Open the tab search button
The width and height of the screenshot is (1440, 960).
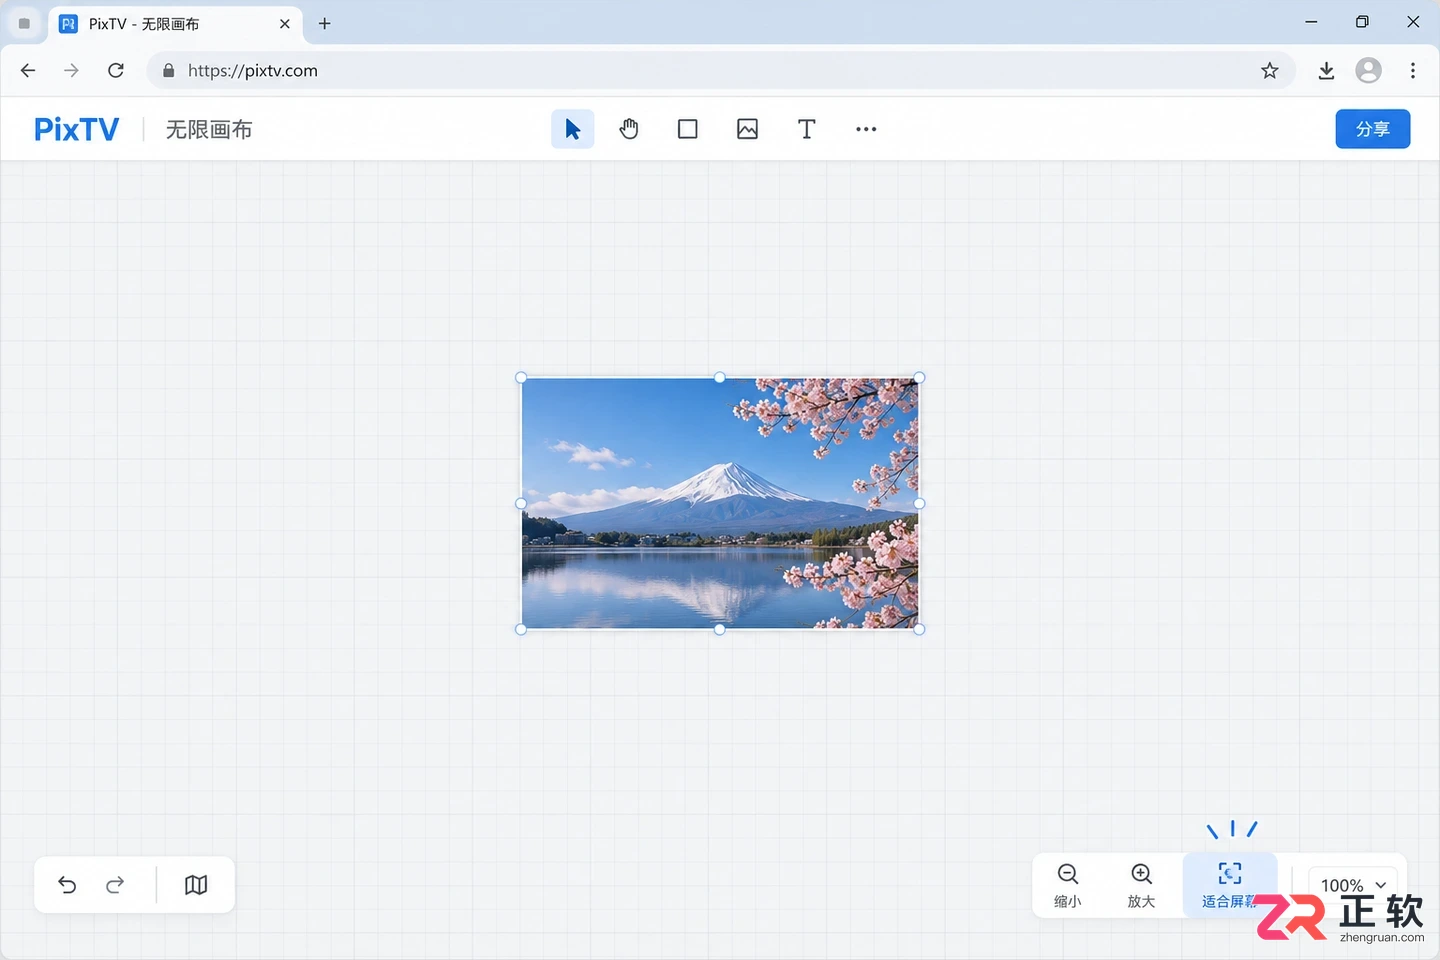click(24, 24)
